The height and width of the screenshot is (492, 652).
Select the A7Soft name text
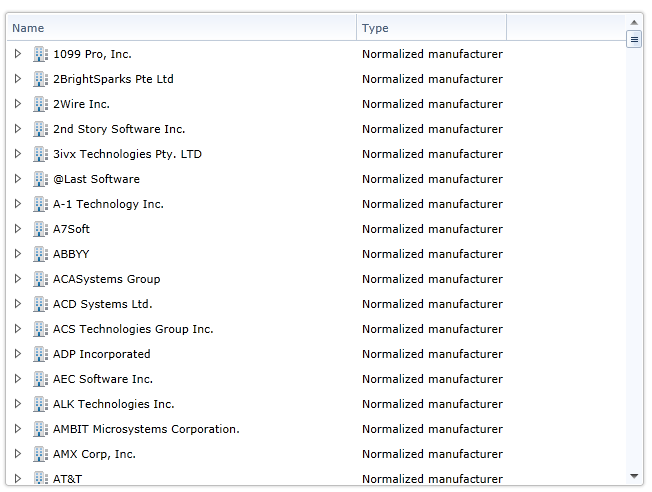72,229
